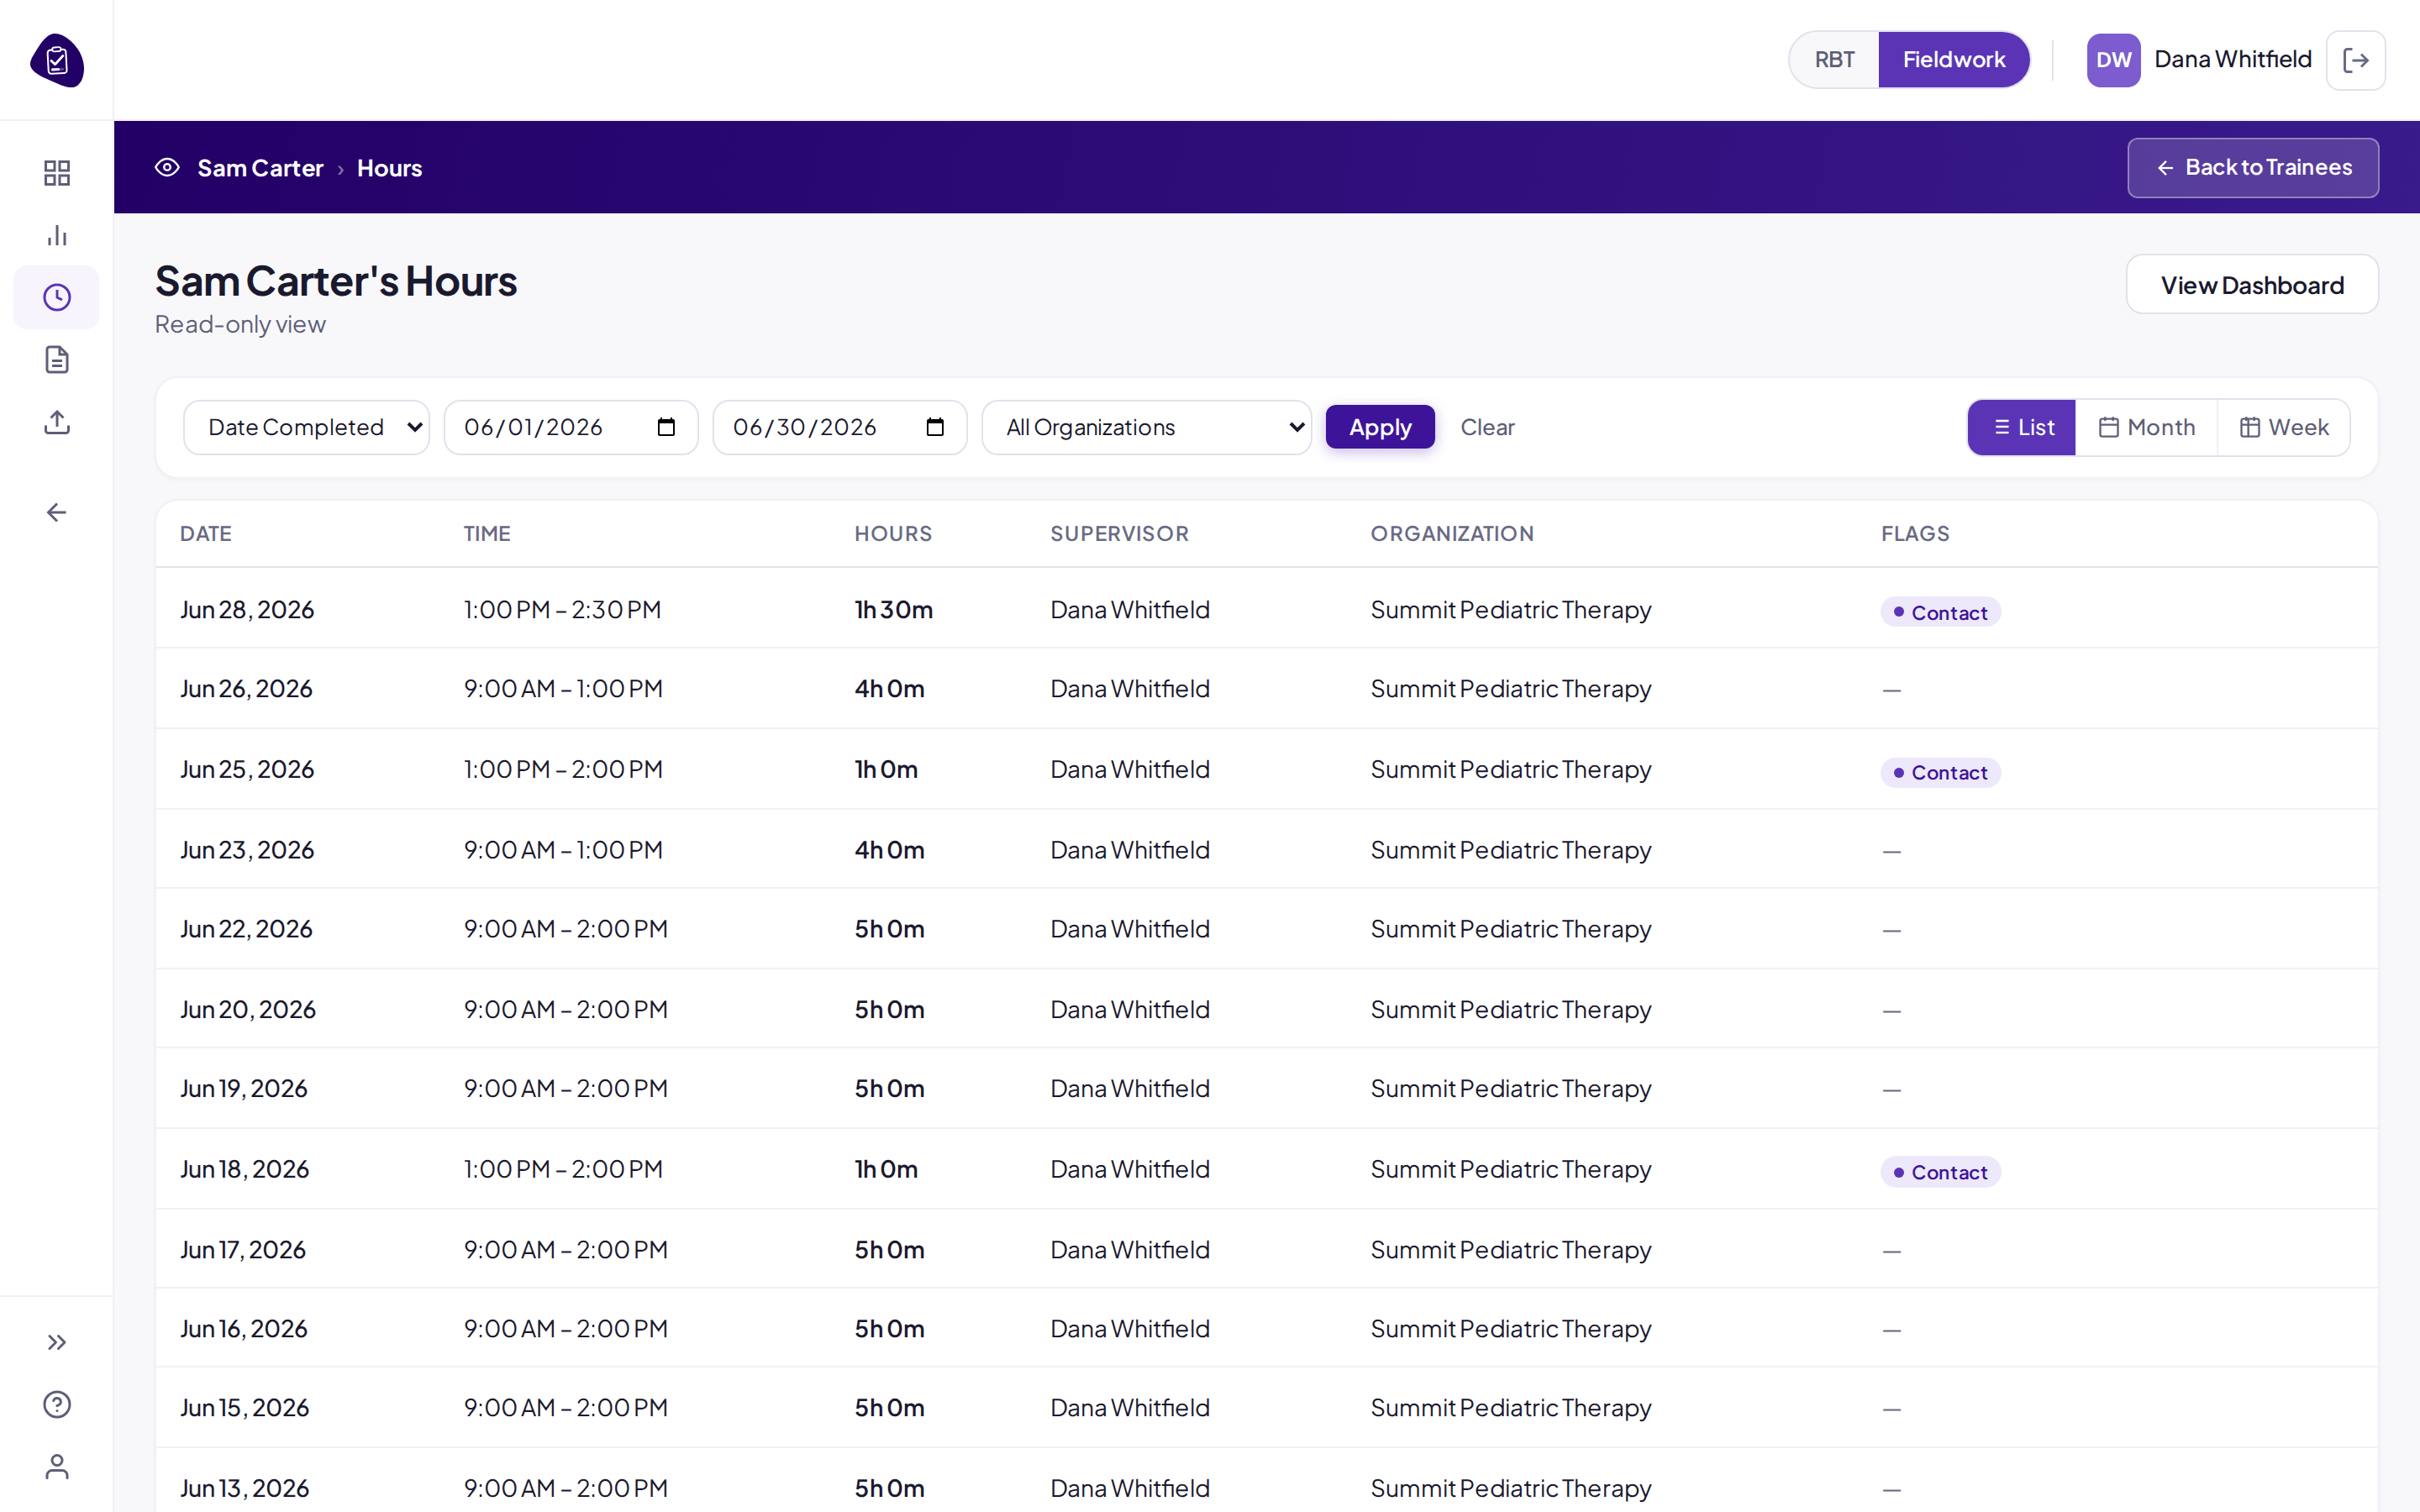Image resolution: width=2420 pixels, height=1512 pixels.
Task: Open the dashboard grid icon in sidebar
Action: [57, 173]
